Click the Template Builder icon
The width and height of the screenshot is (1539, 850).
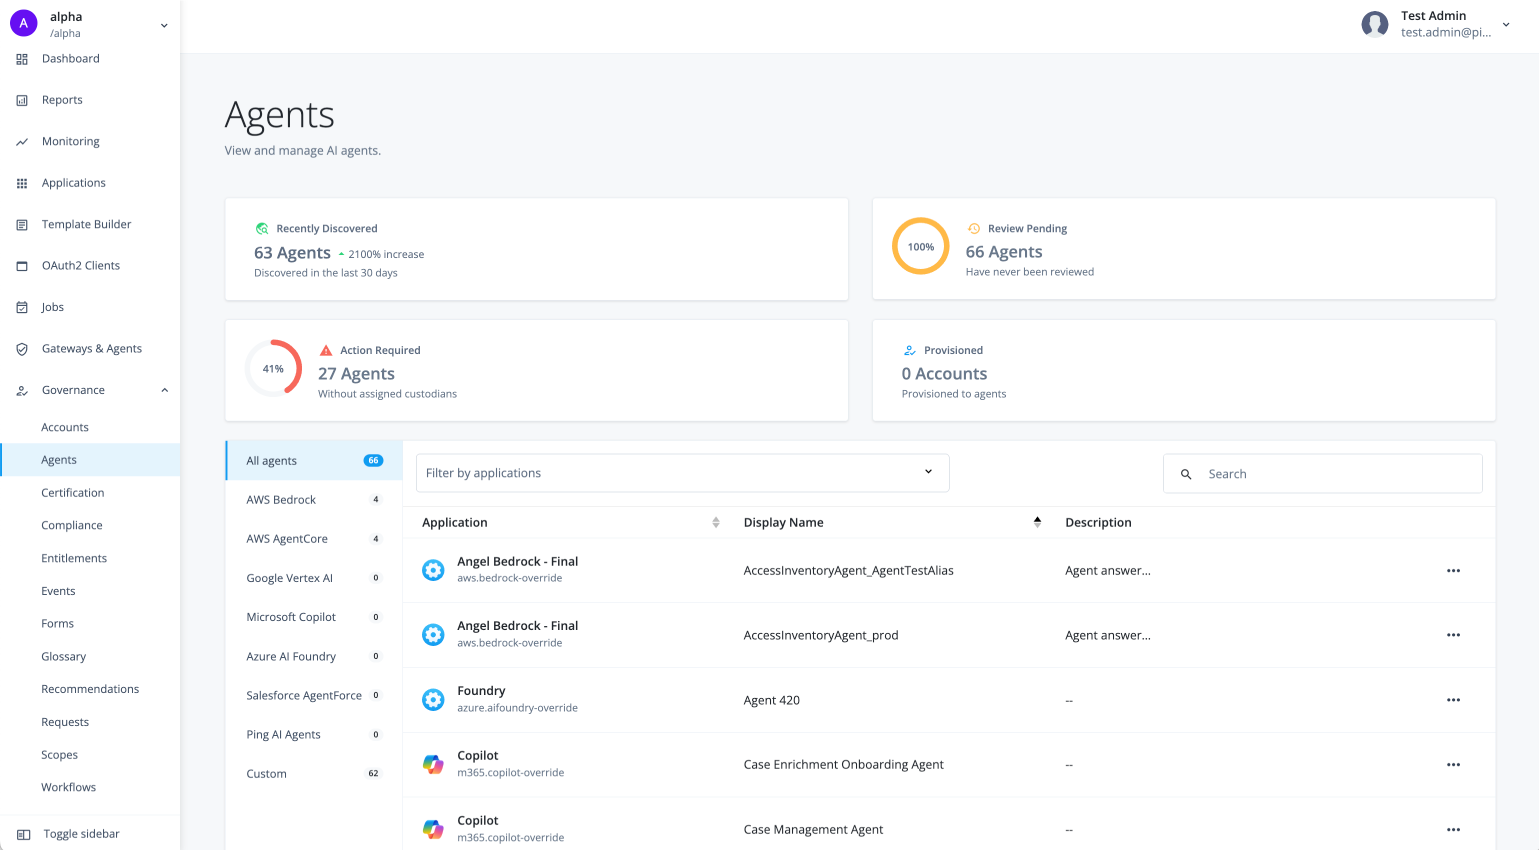pos(22,225)
